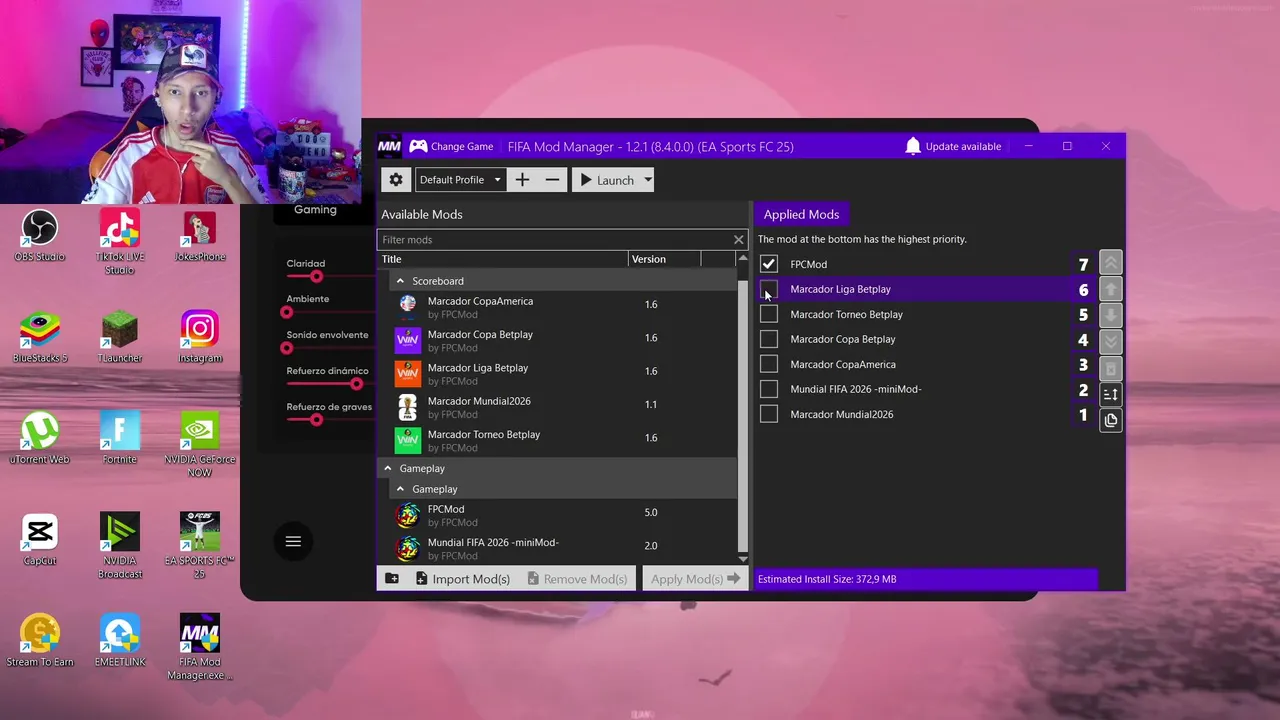Open the Default Profile dropdown
1280x720 pixels.
tap(459, 180)
